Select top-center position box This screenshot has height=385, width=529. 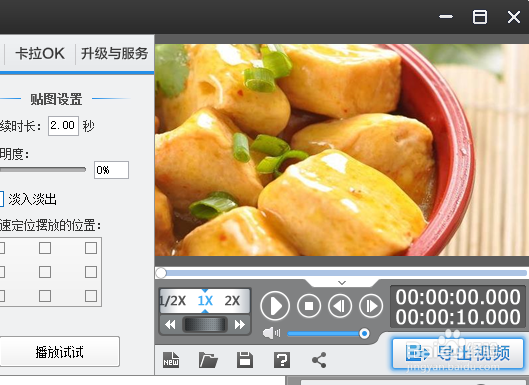tap(45, 248)
